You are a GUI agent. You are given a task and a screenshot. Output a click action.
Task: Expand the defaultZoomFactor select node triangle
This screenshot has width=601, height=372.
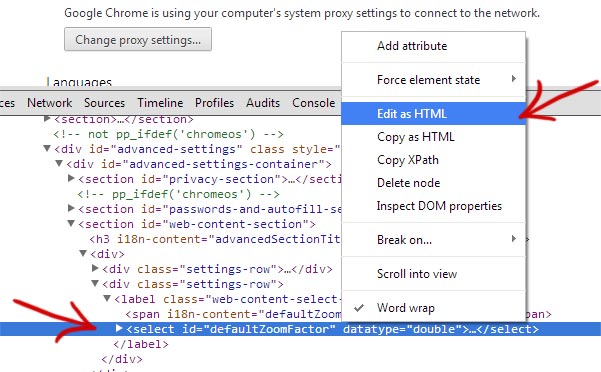click(119, 328)
